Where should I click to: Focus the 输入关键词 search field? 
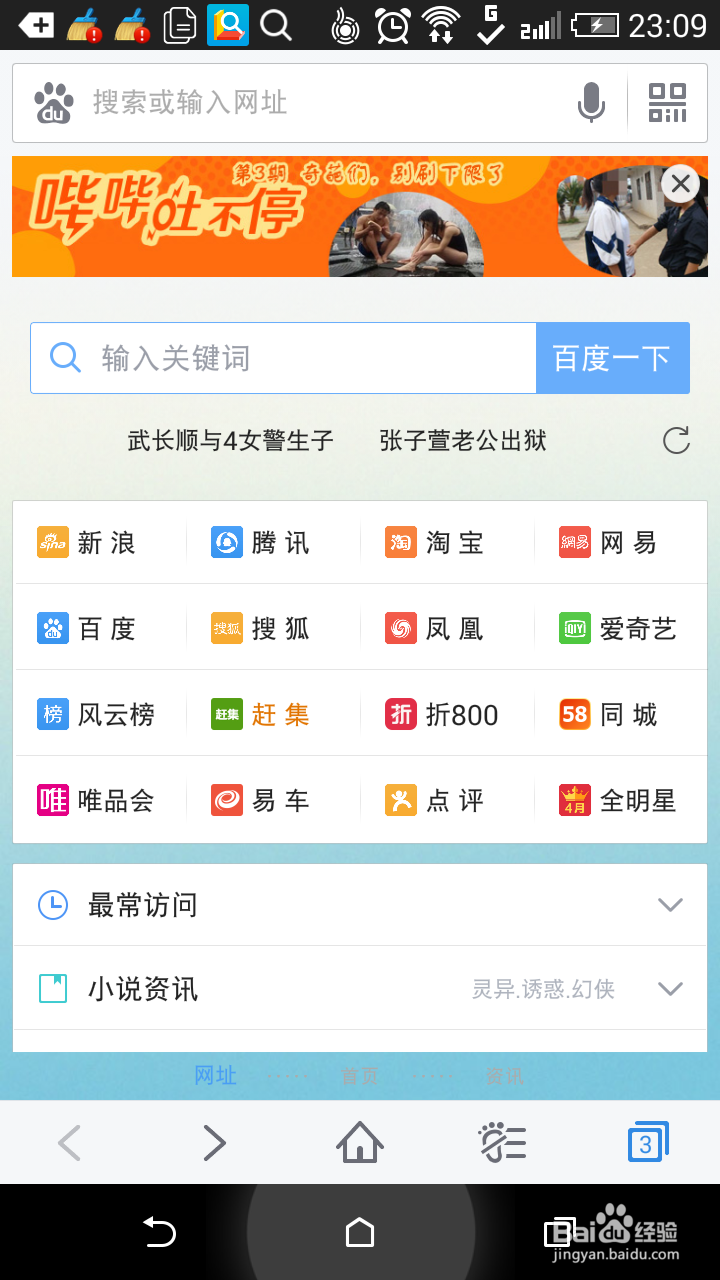284,358
